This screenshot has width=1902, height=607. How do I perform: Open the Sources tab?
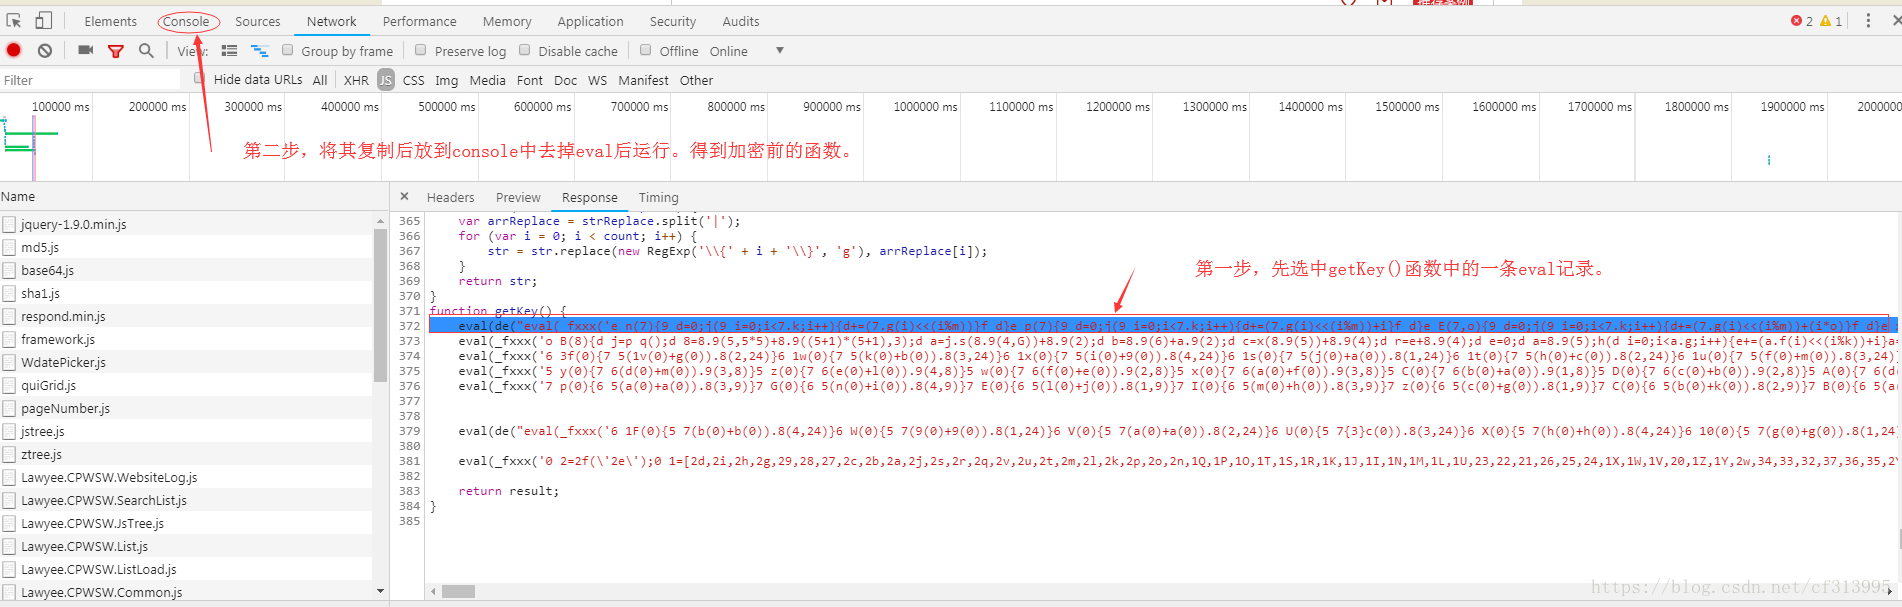pos(258,21)
